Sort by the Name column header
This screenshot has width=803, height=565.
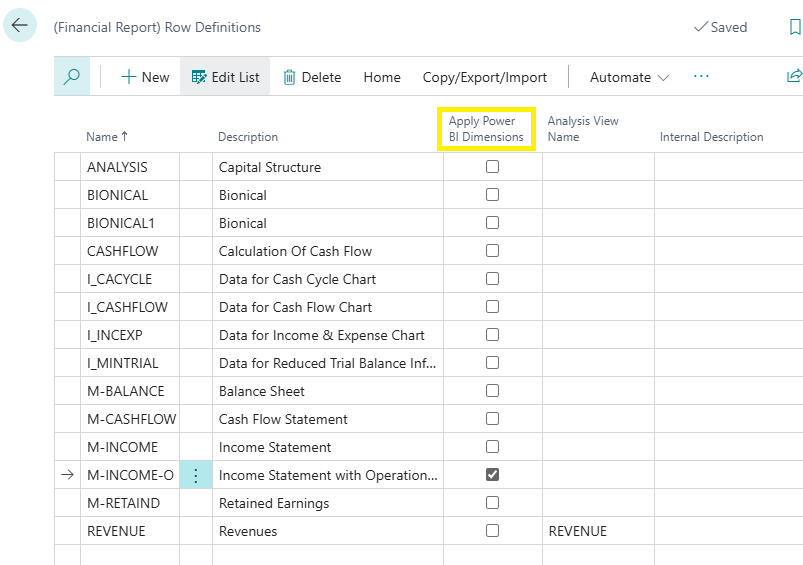(x=101, y=137)
